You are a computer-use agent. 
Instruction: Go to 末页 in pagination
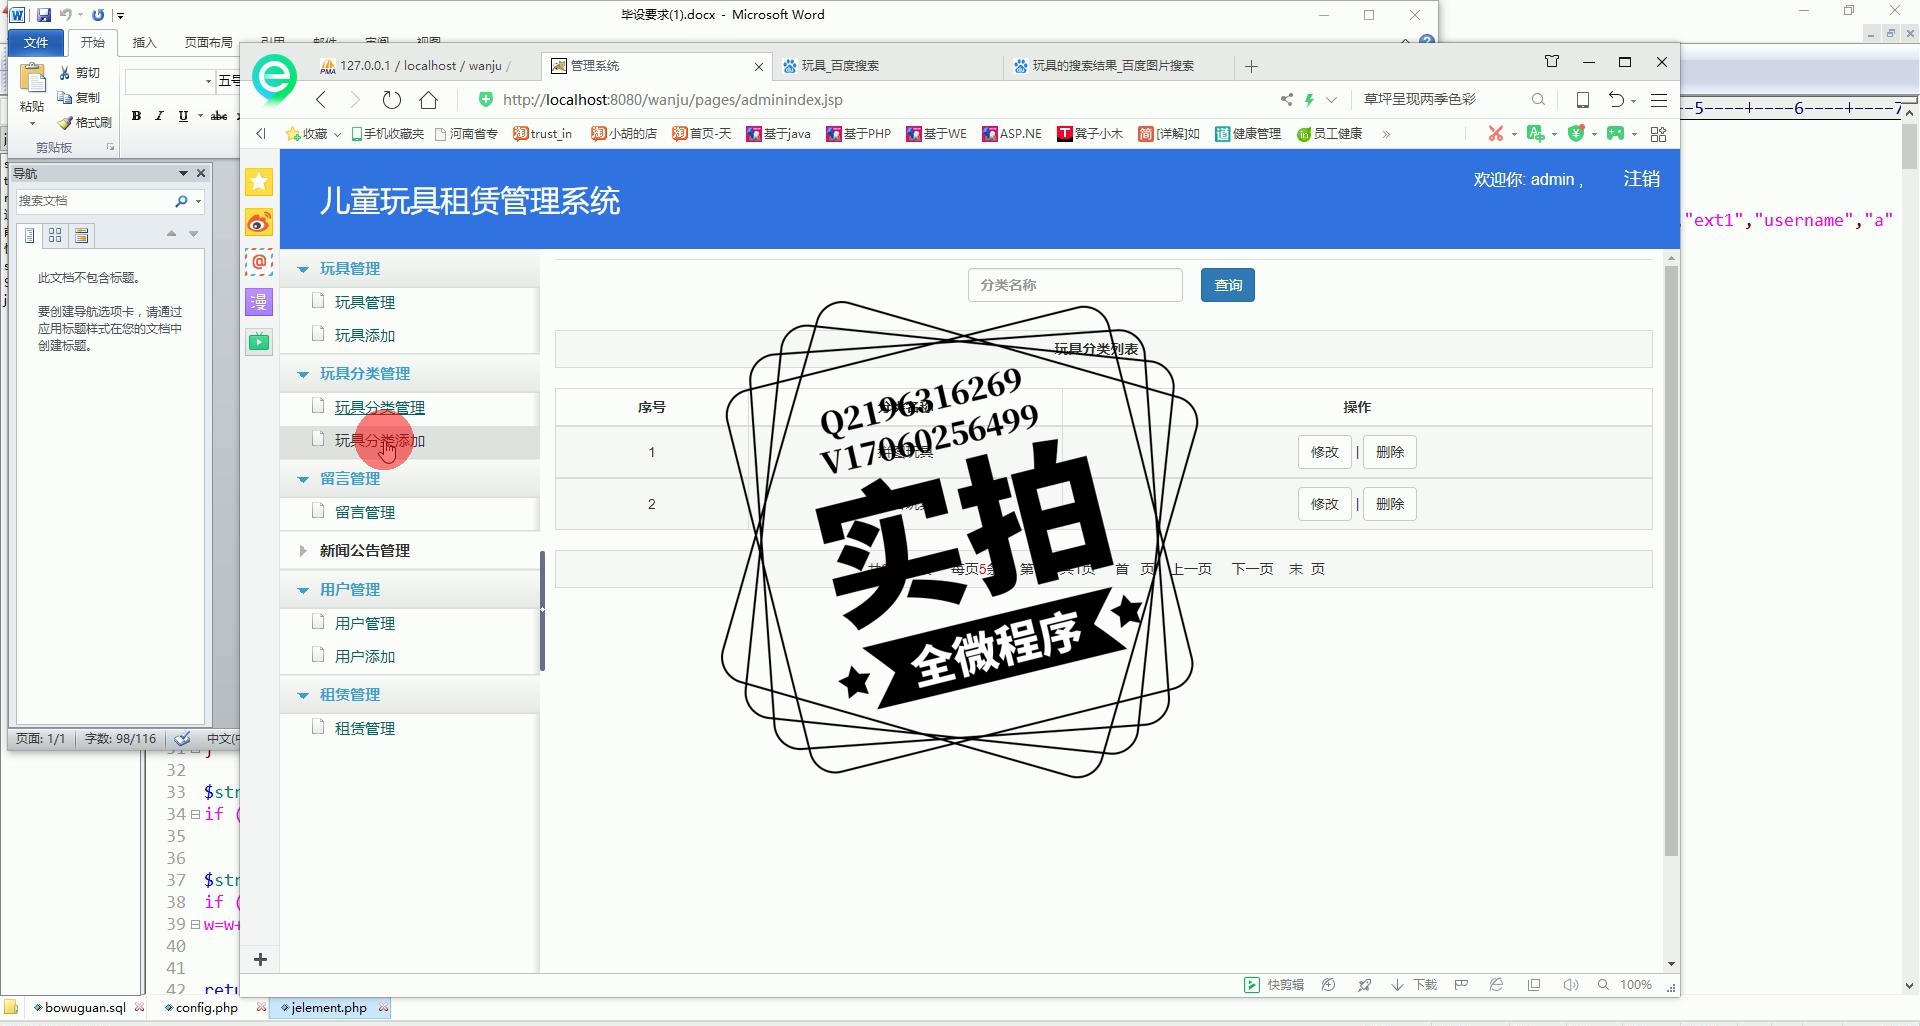[1307, 569]
